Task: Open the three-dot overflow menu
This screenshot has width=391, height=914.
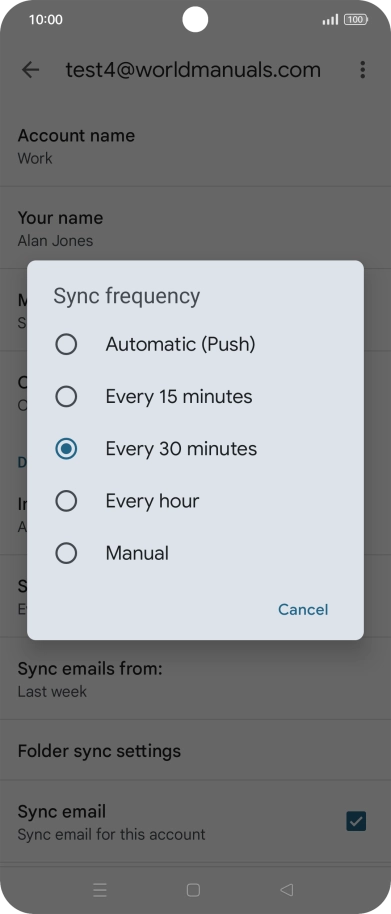Action: tap(362, 70)
